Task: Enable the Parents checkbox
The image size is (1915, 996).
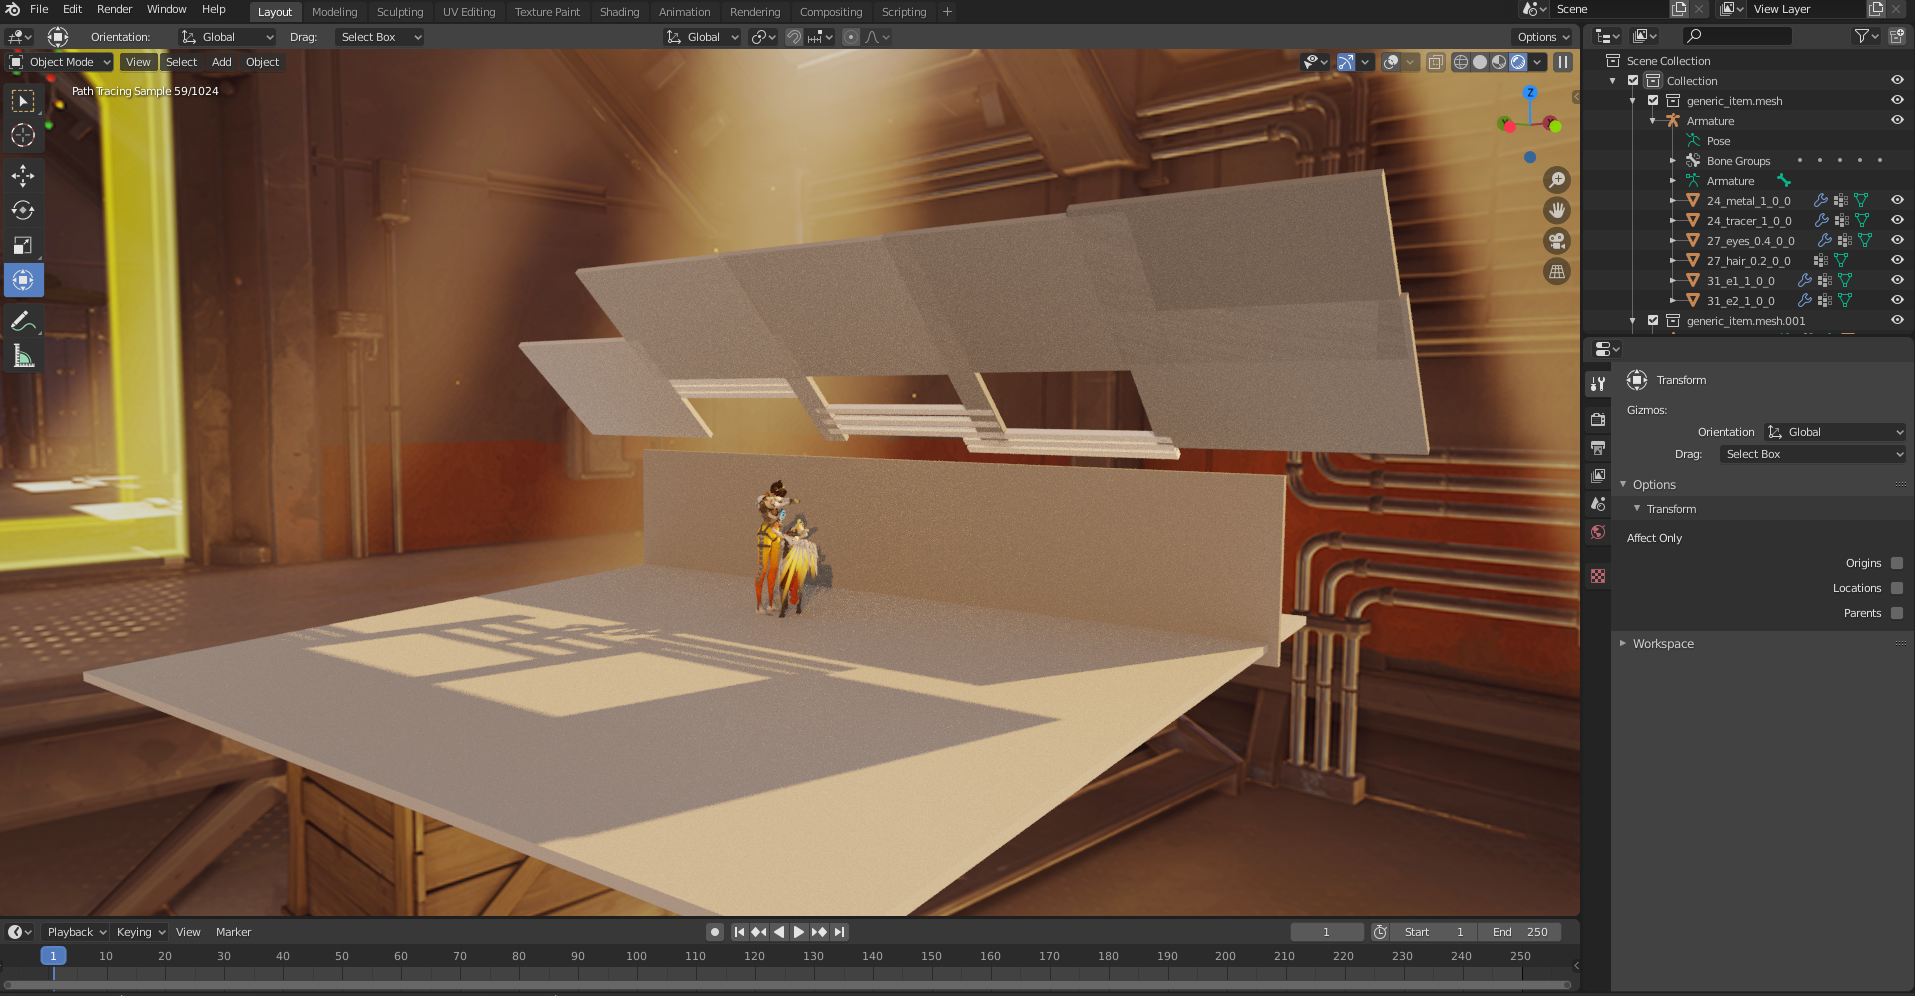Action: coord(1897,613)
